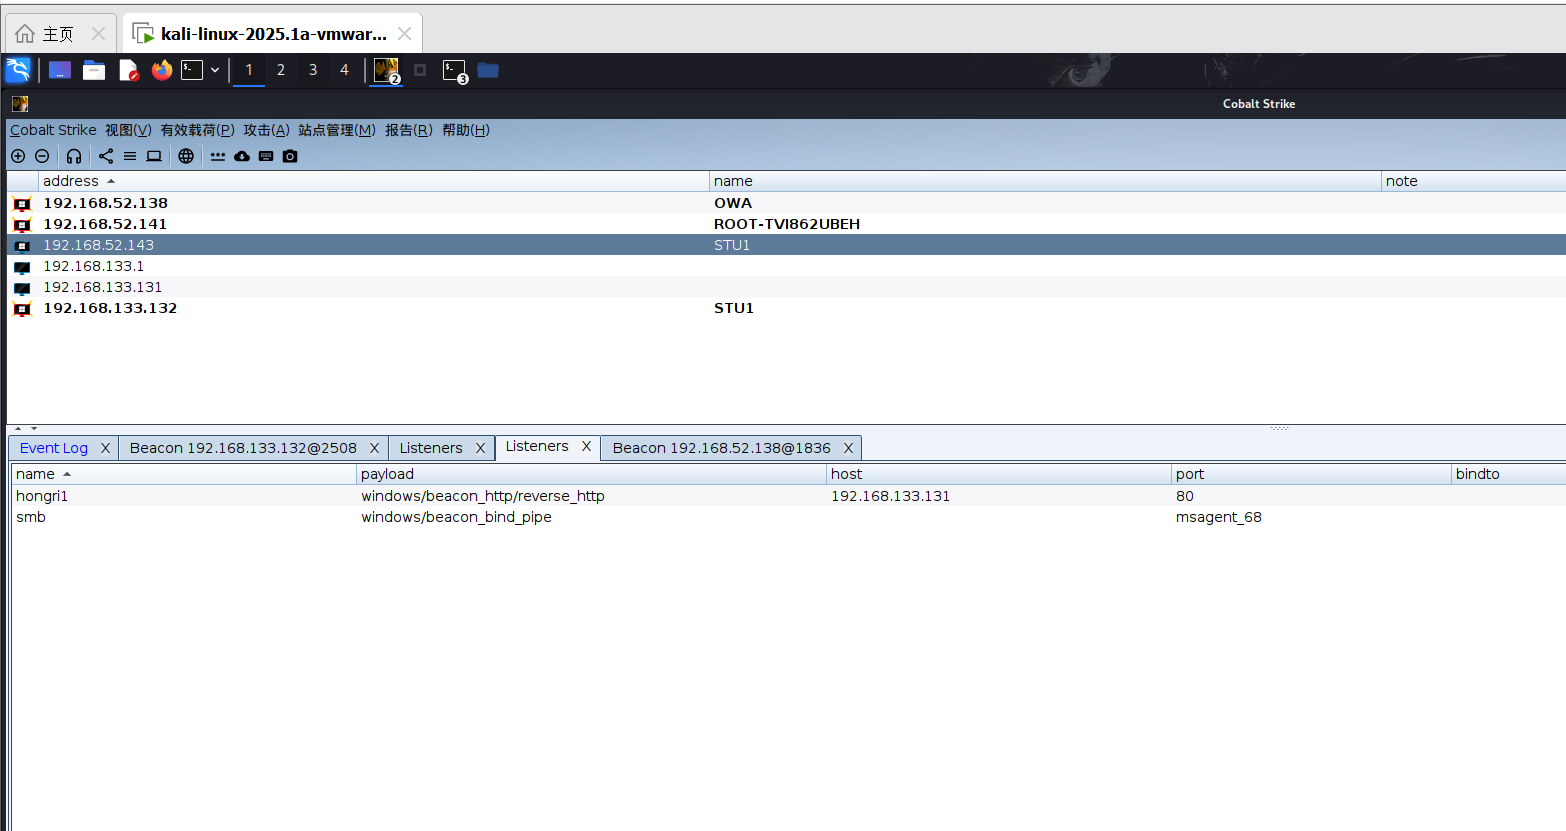Expand the terminal dropdown arrow in panel
Image resolution: width=1566 pixels, height=831 pixels.
coord(215,70)
